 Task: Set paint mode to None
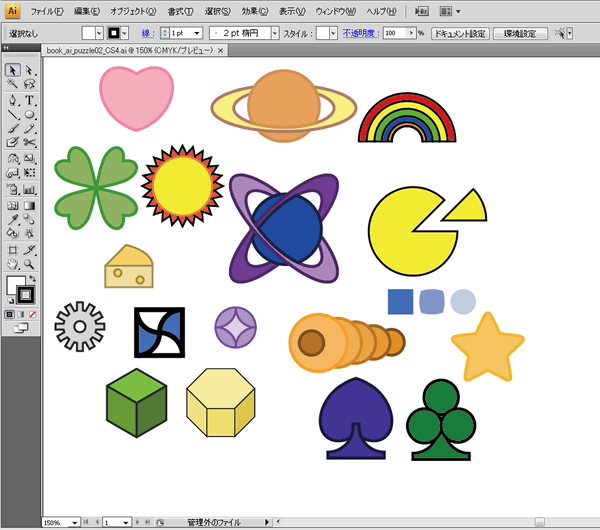pyautogui.click(x=33, y=314)
